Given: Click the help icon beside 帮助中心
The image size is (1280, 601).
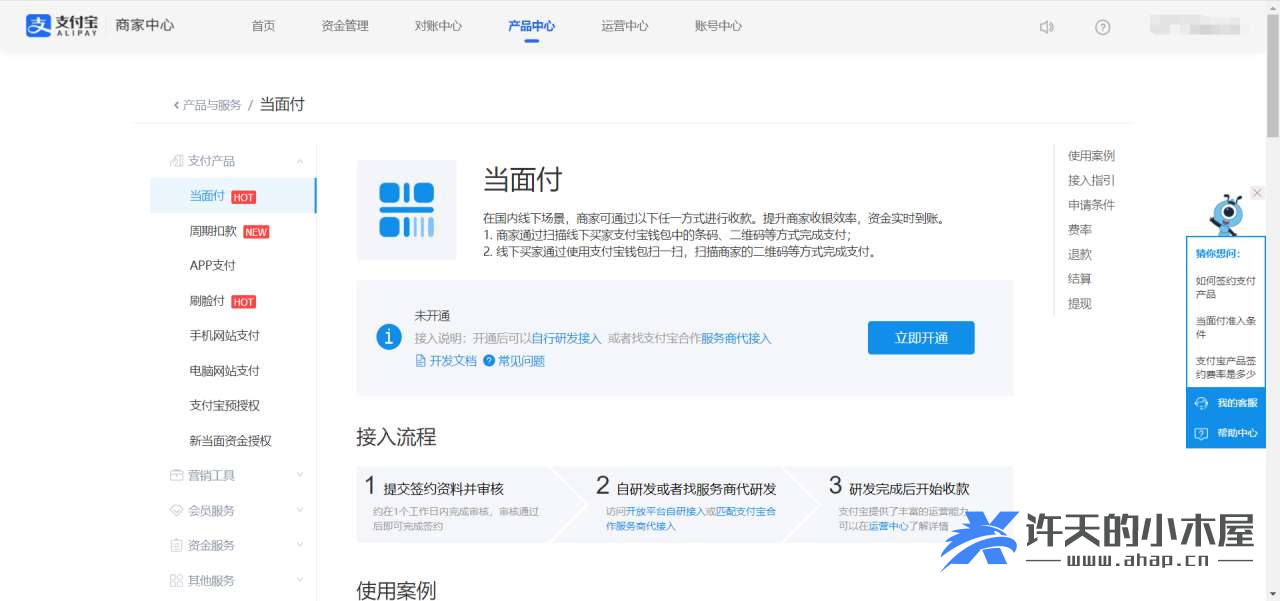Looking at the screenshot, I should 1202,433.
